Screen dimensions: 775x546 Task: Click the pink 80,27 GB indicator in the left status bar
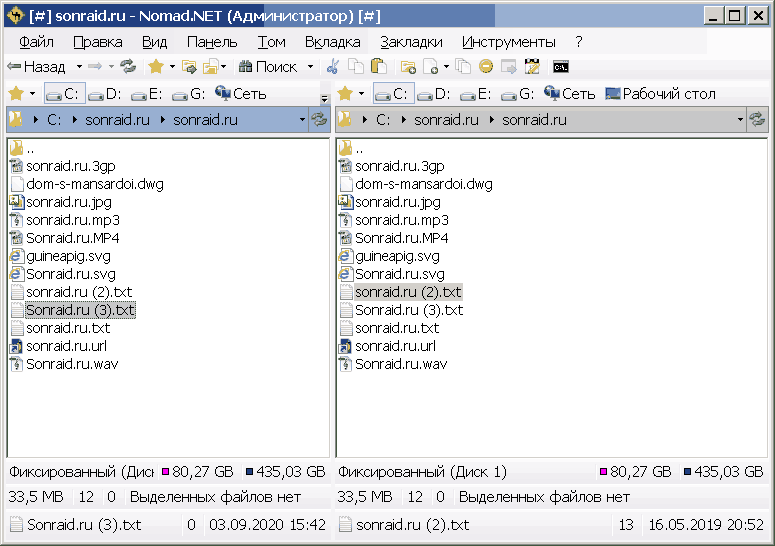pyautogui.click(x=198, y=472)
